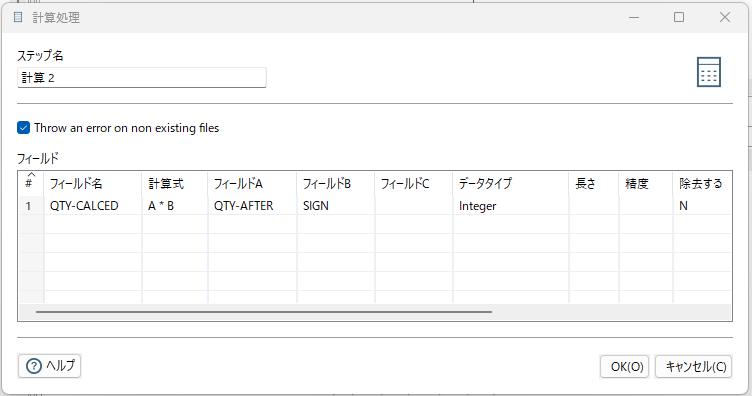Click the フィールドC column header

click(x=413, y=183)
